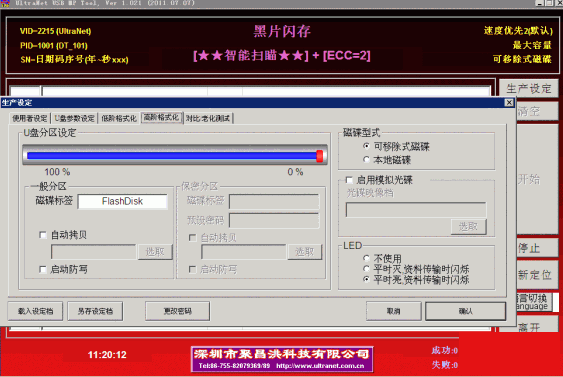Click the 保密分区 磁碟标签 field
The height and width of the screenshot is (377, 563).
click(x=274, y=201)
